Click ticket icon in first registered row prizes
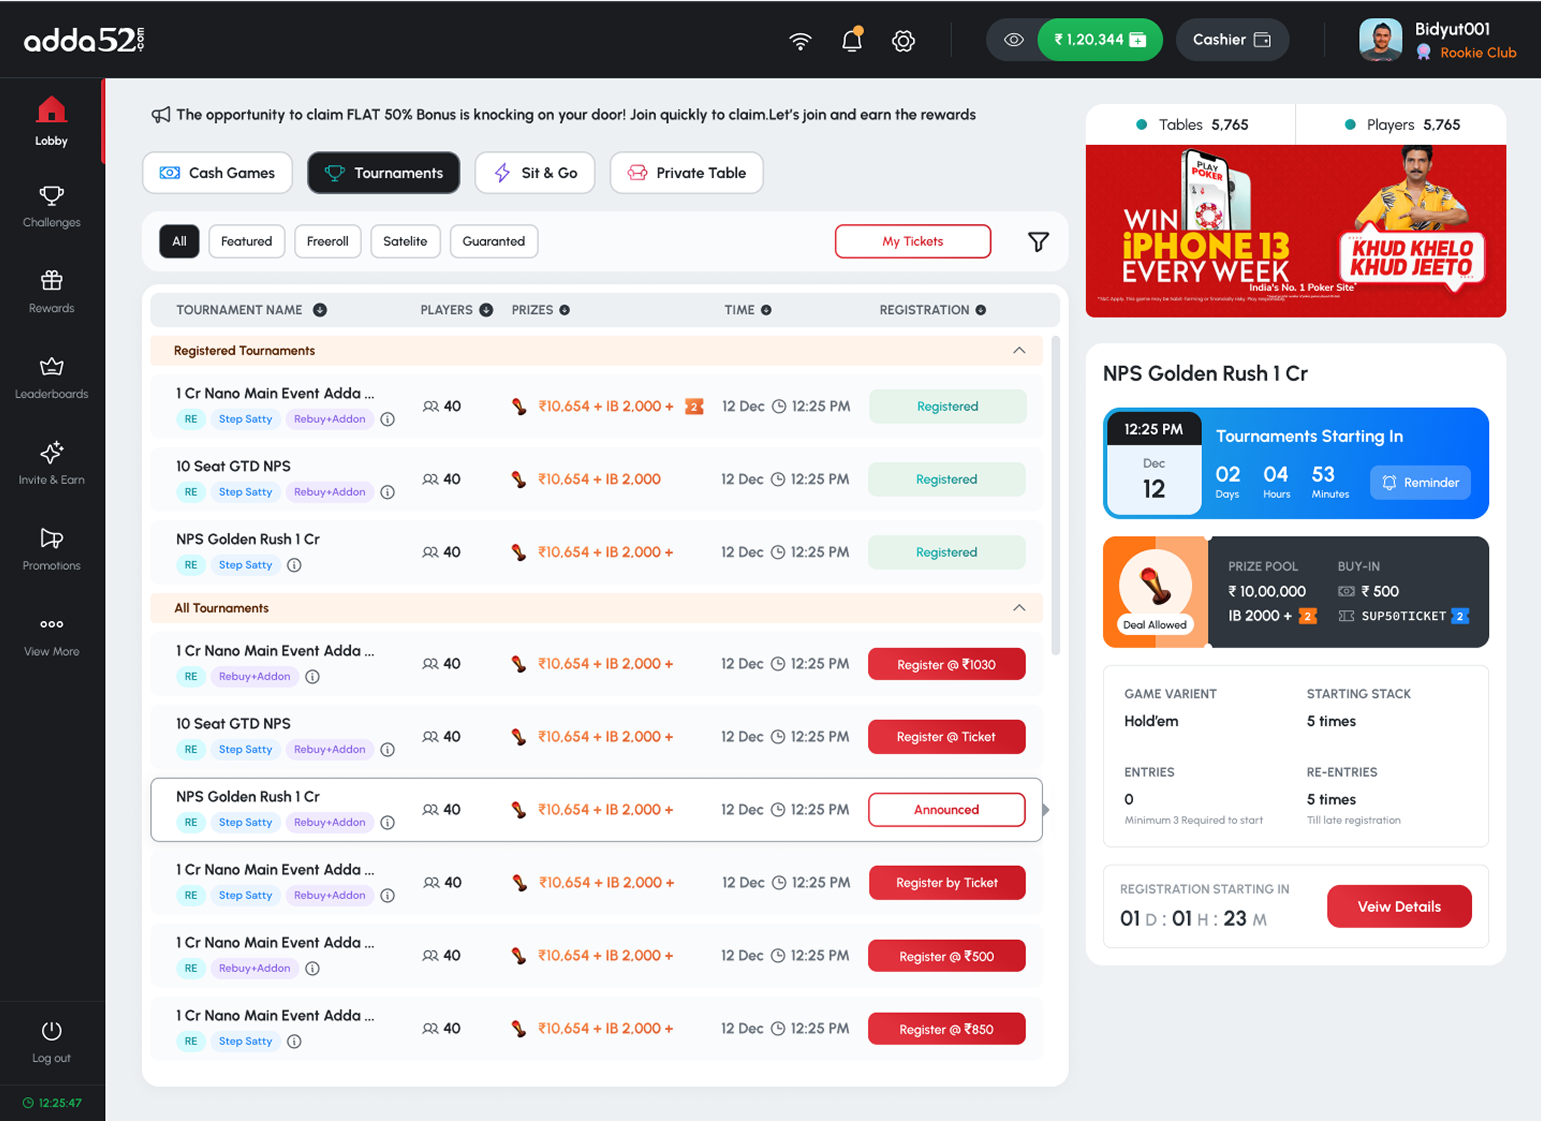Image resolution: width=1541 pixels, height=1121 pixels. point(694,406)
